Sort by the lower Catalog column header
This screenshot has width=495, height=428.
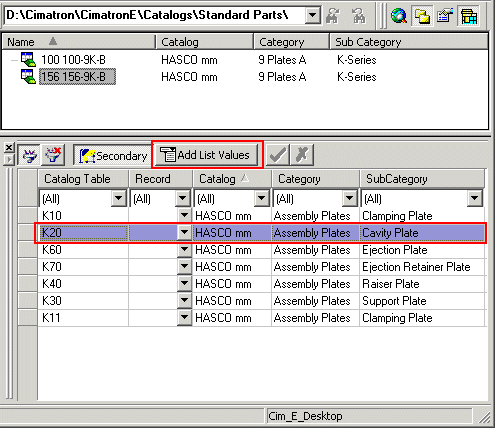[x=232, y=179]
